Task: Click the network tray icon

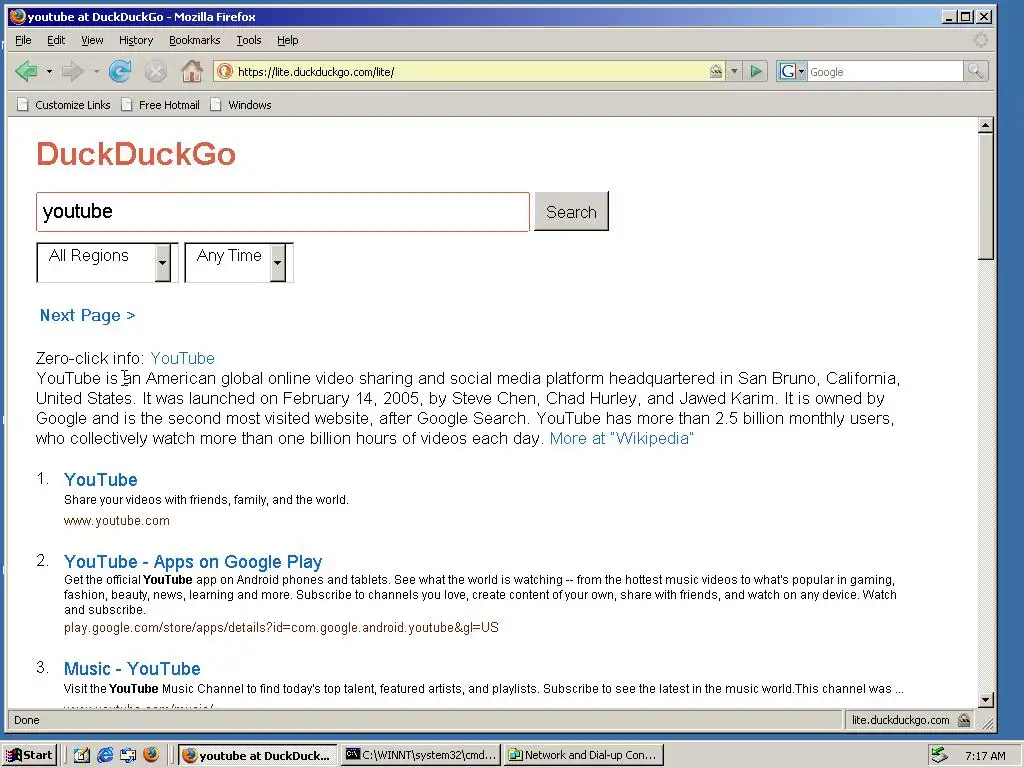Action: point(940,756)
